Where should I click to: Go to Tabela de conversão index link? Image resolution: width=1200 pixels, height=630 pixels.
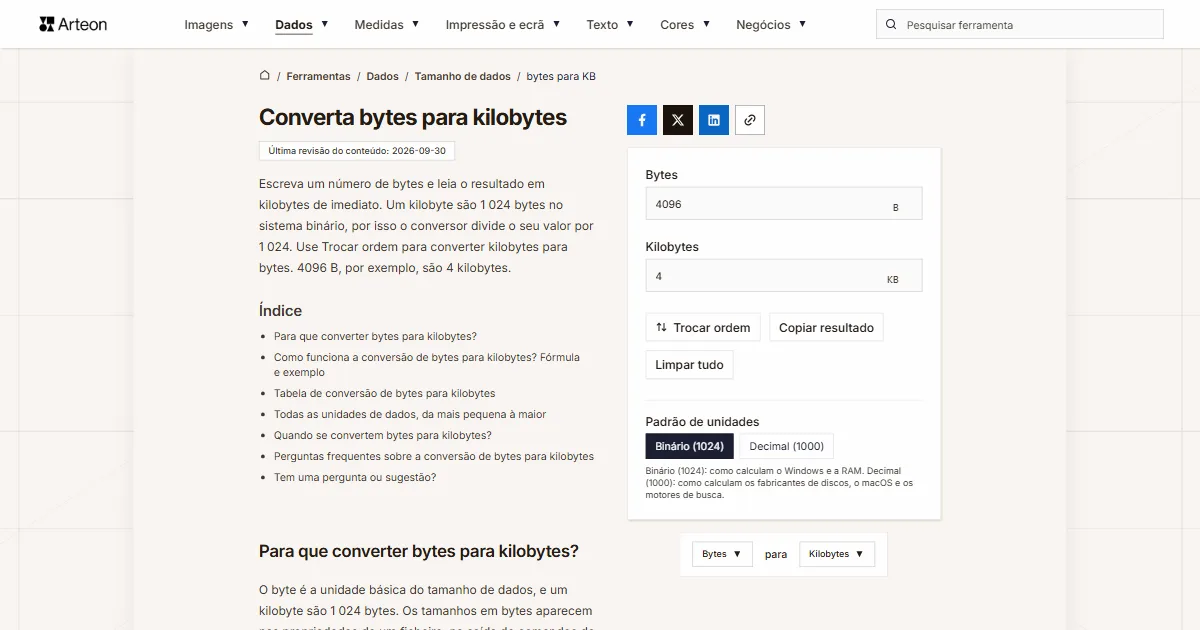pos(384,393)
